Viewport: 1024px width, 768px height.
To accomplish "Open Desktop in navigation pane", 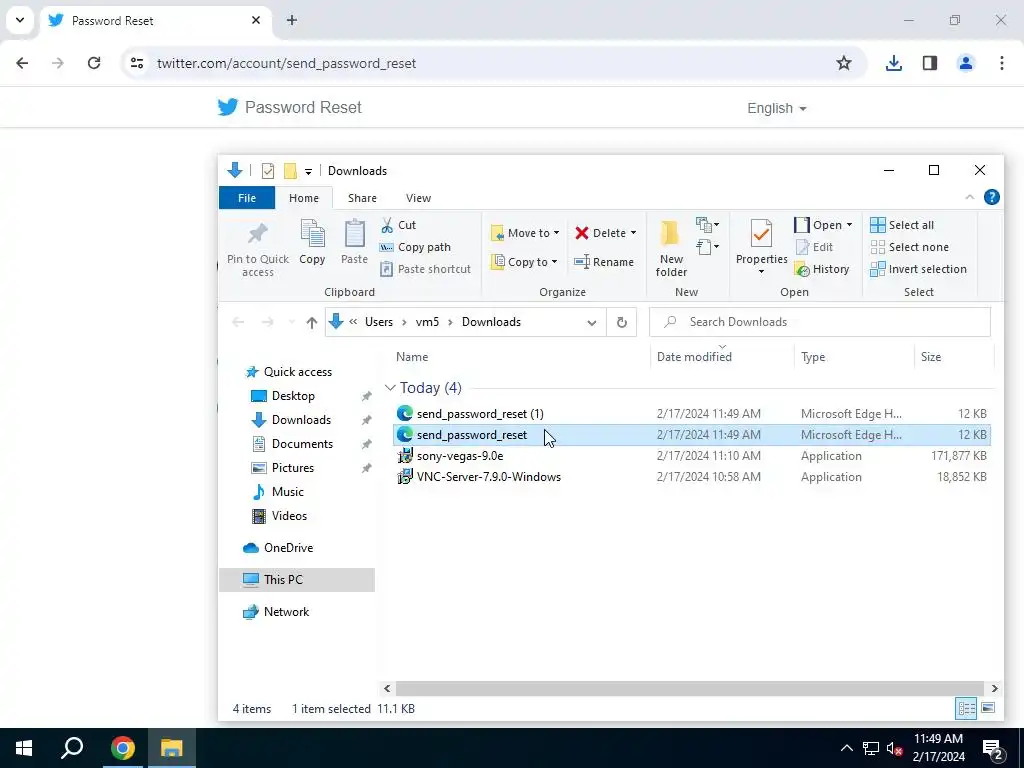I will [x=293, y=396].
